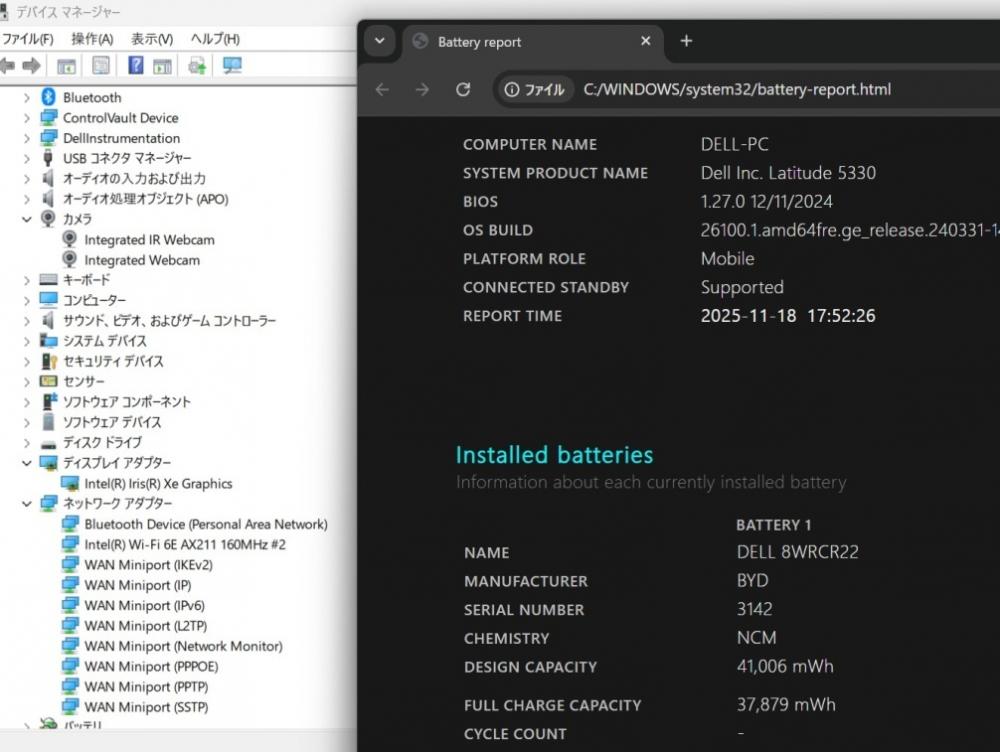Select Intel Wi-Fi 6E AX211 adapter
The height and width of the screenshot is (752, 1000).
(x=185, y=545)
